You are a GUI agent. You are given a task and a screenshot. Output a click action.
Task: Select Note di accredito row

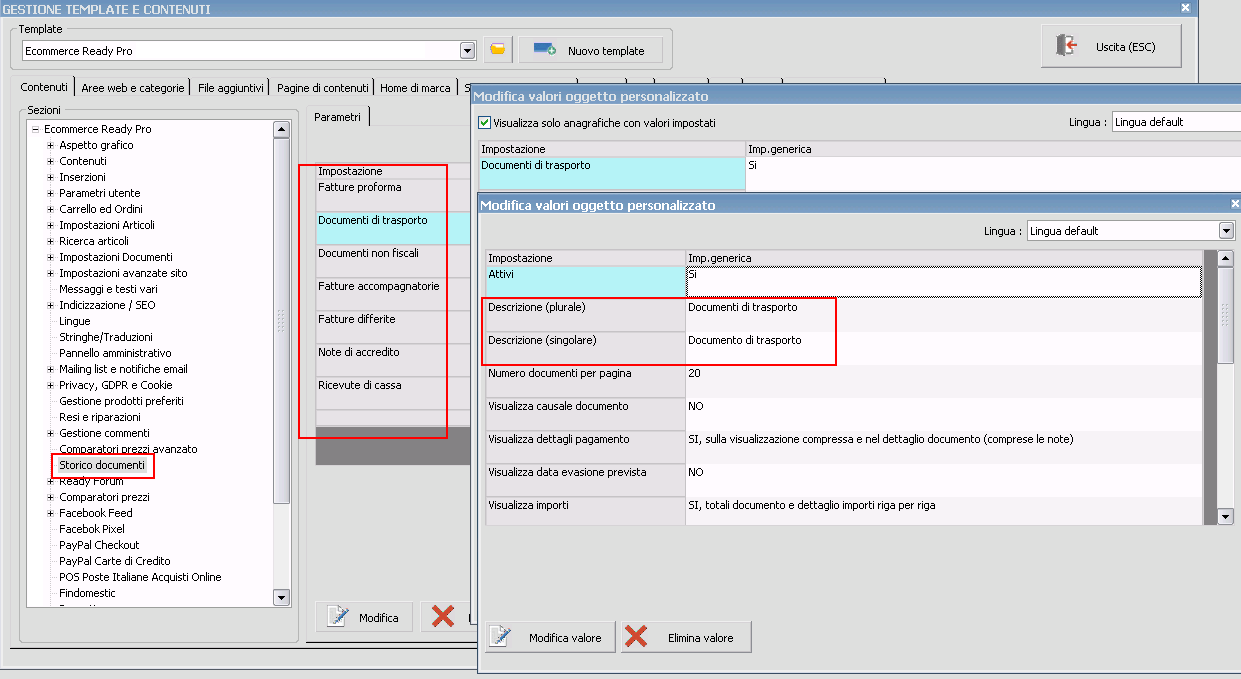[x=393, y=360]
